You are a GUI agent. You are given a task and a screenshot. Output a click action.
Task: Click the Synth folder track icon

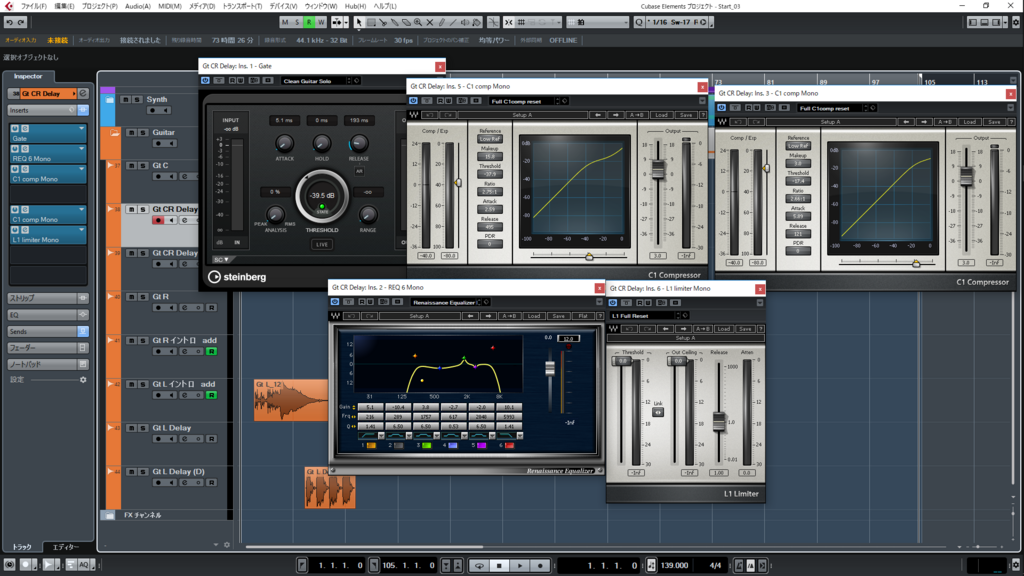pos(109,100)
